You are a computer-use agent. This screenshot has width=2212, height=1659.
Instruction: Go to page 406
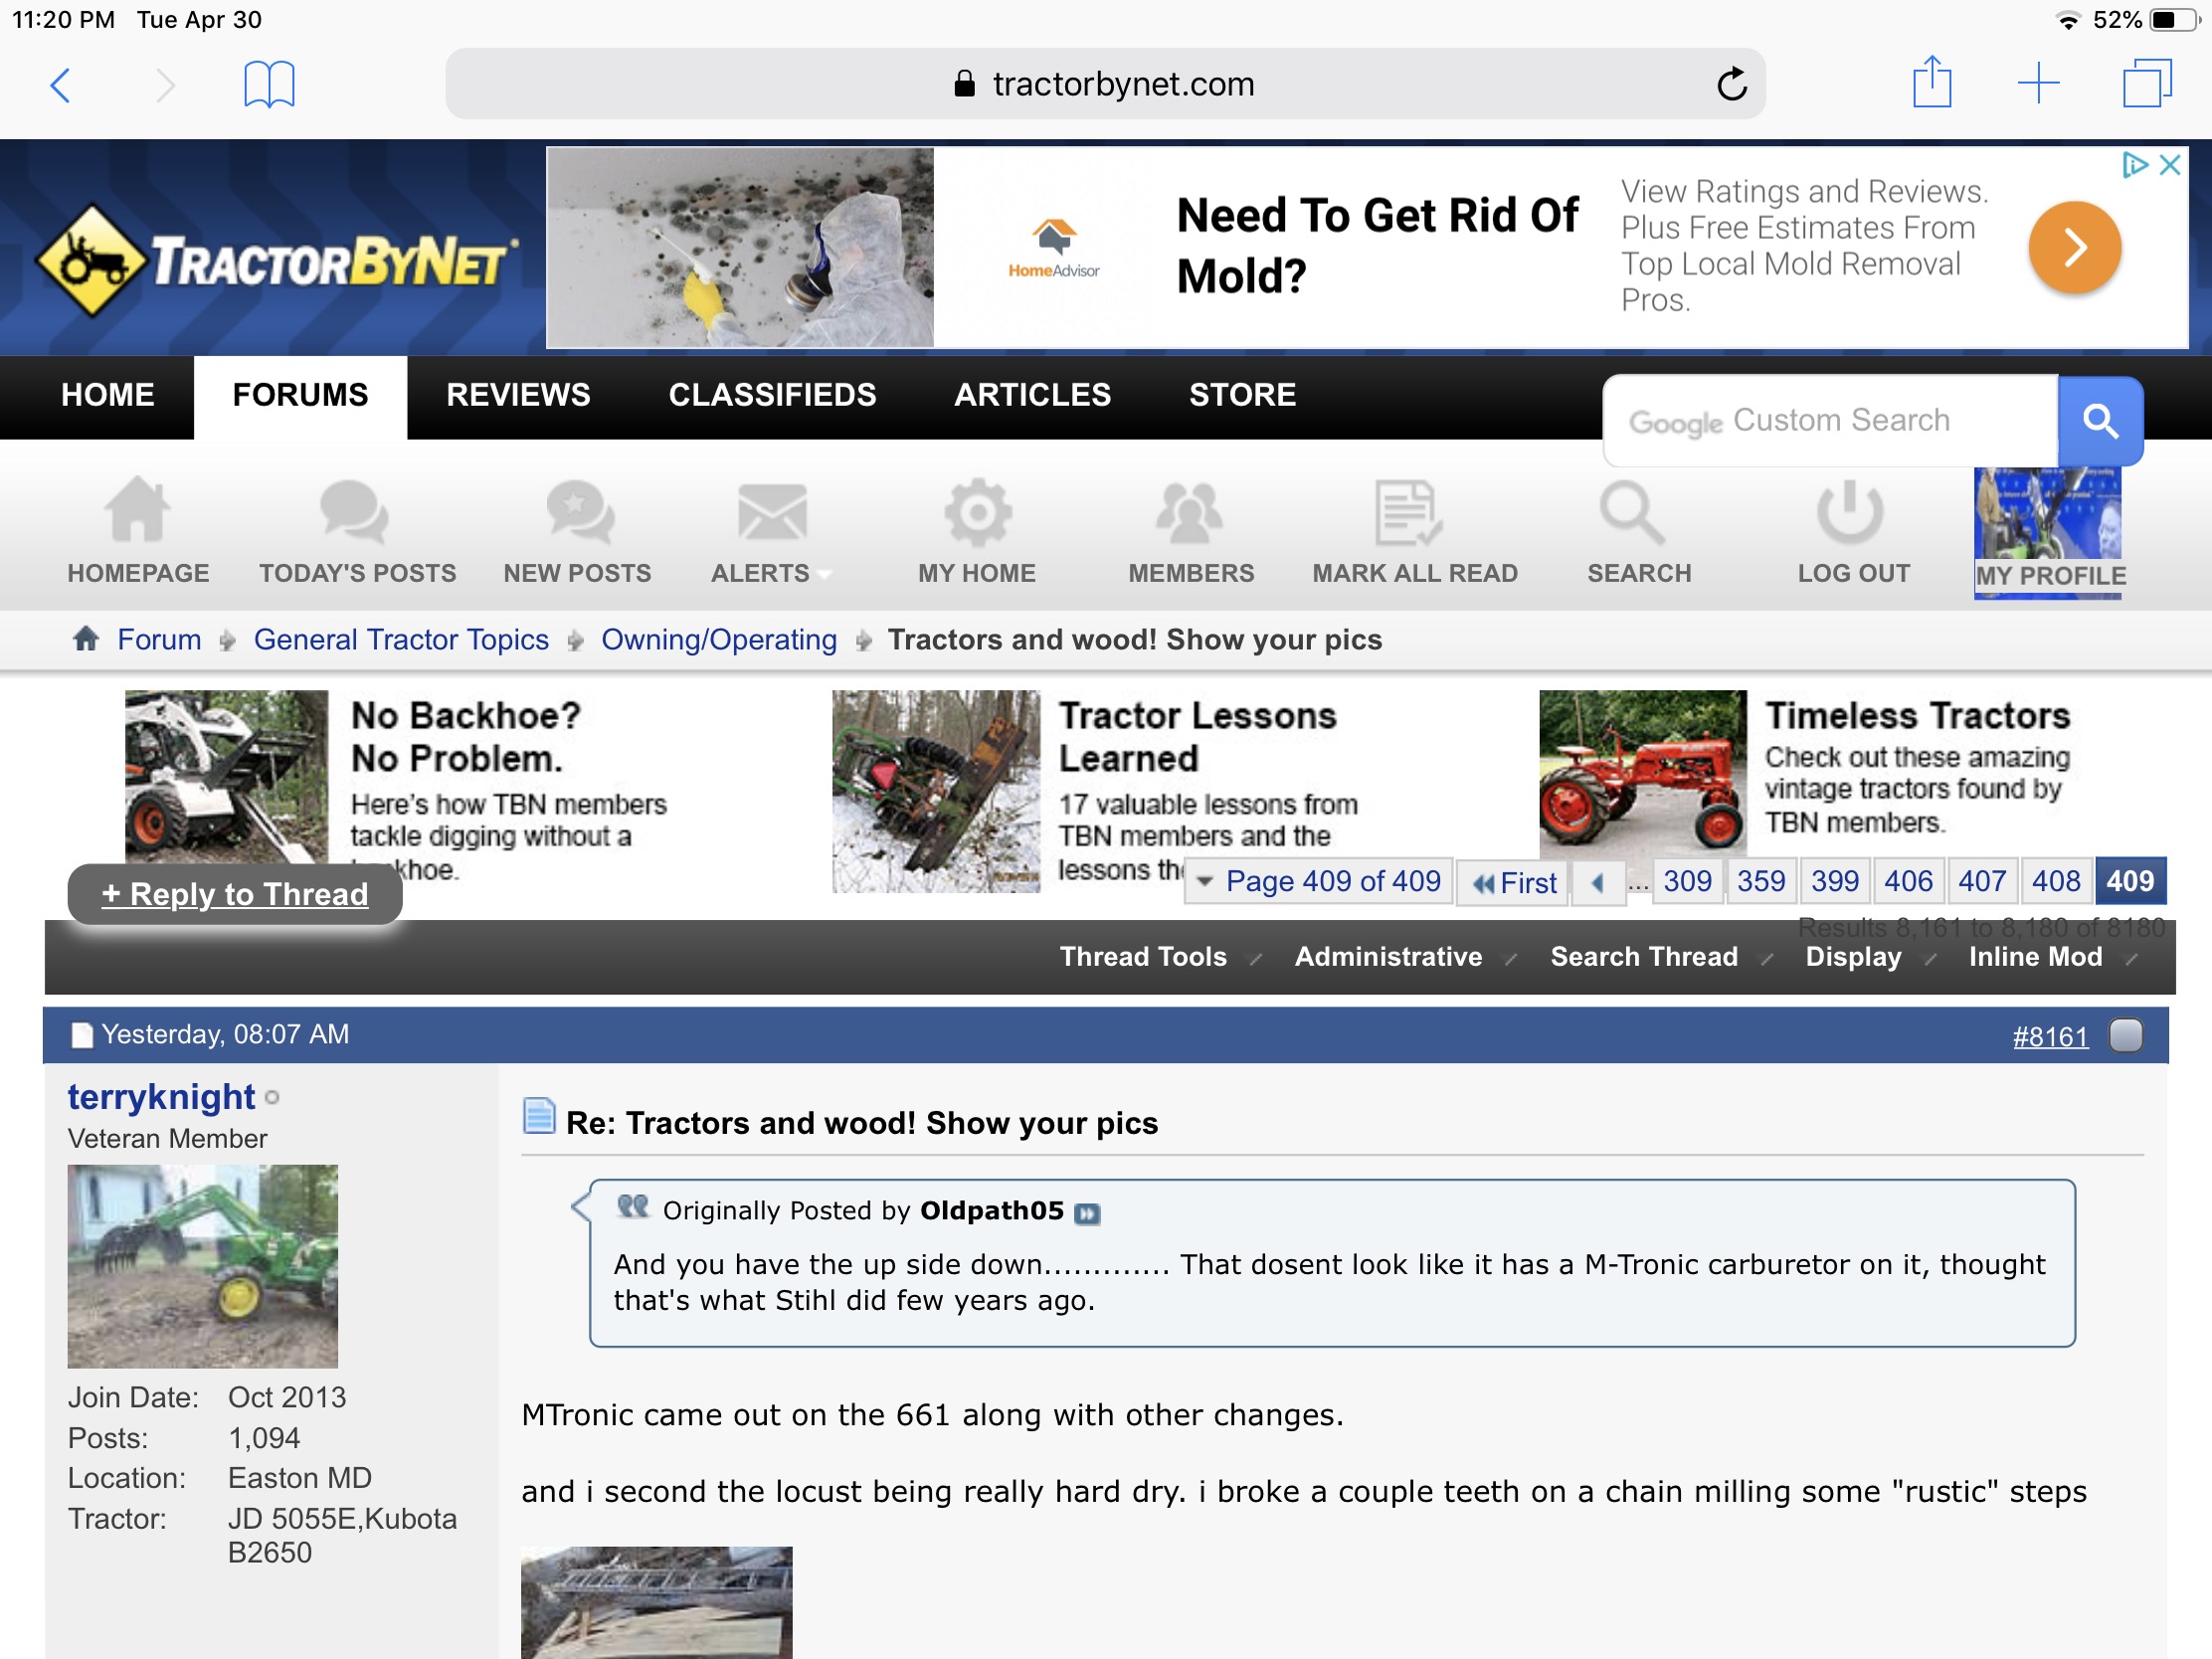click(1908, 882)
